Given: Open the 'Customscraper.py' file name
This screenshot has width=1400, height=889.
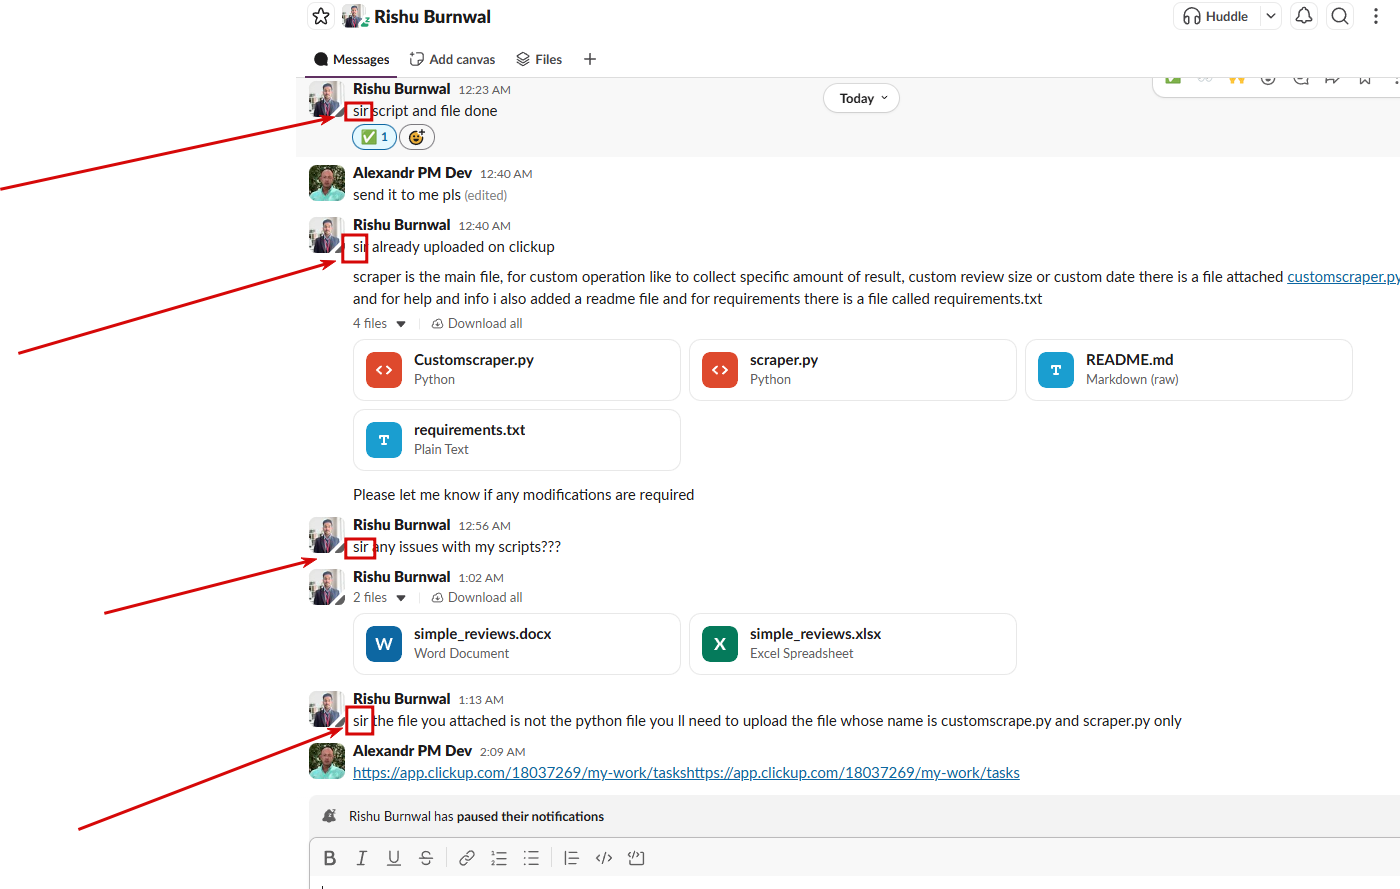Looking at the screenshot, I should (x=474, y=360).
